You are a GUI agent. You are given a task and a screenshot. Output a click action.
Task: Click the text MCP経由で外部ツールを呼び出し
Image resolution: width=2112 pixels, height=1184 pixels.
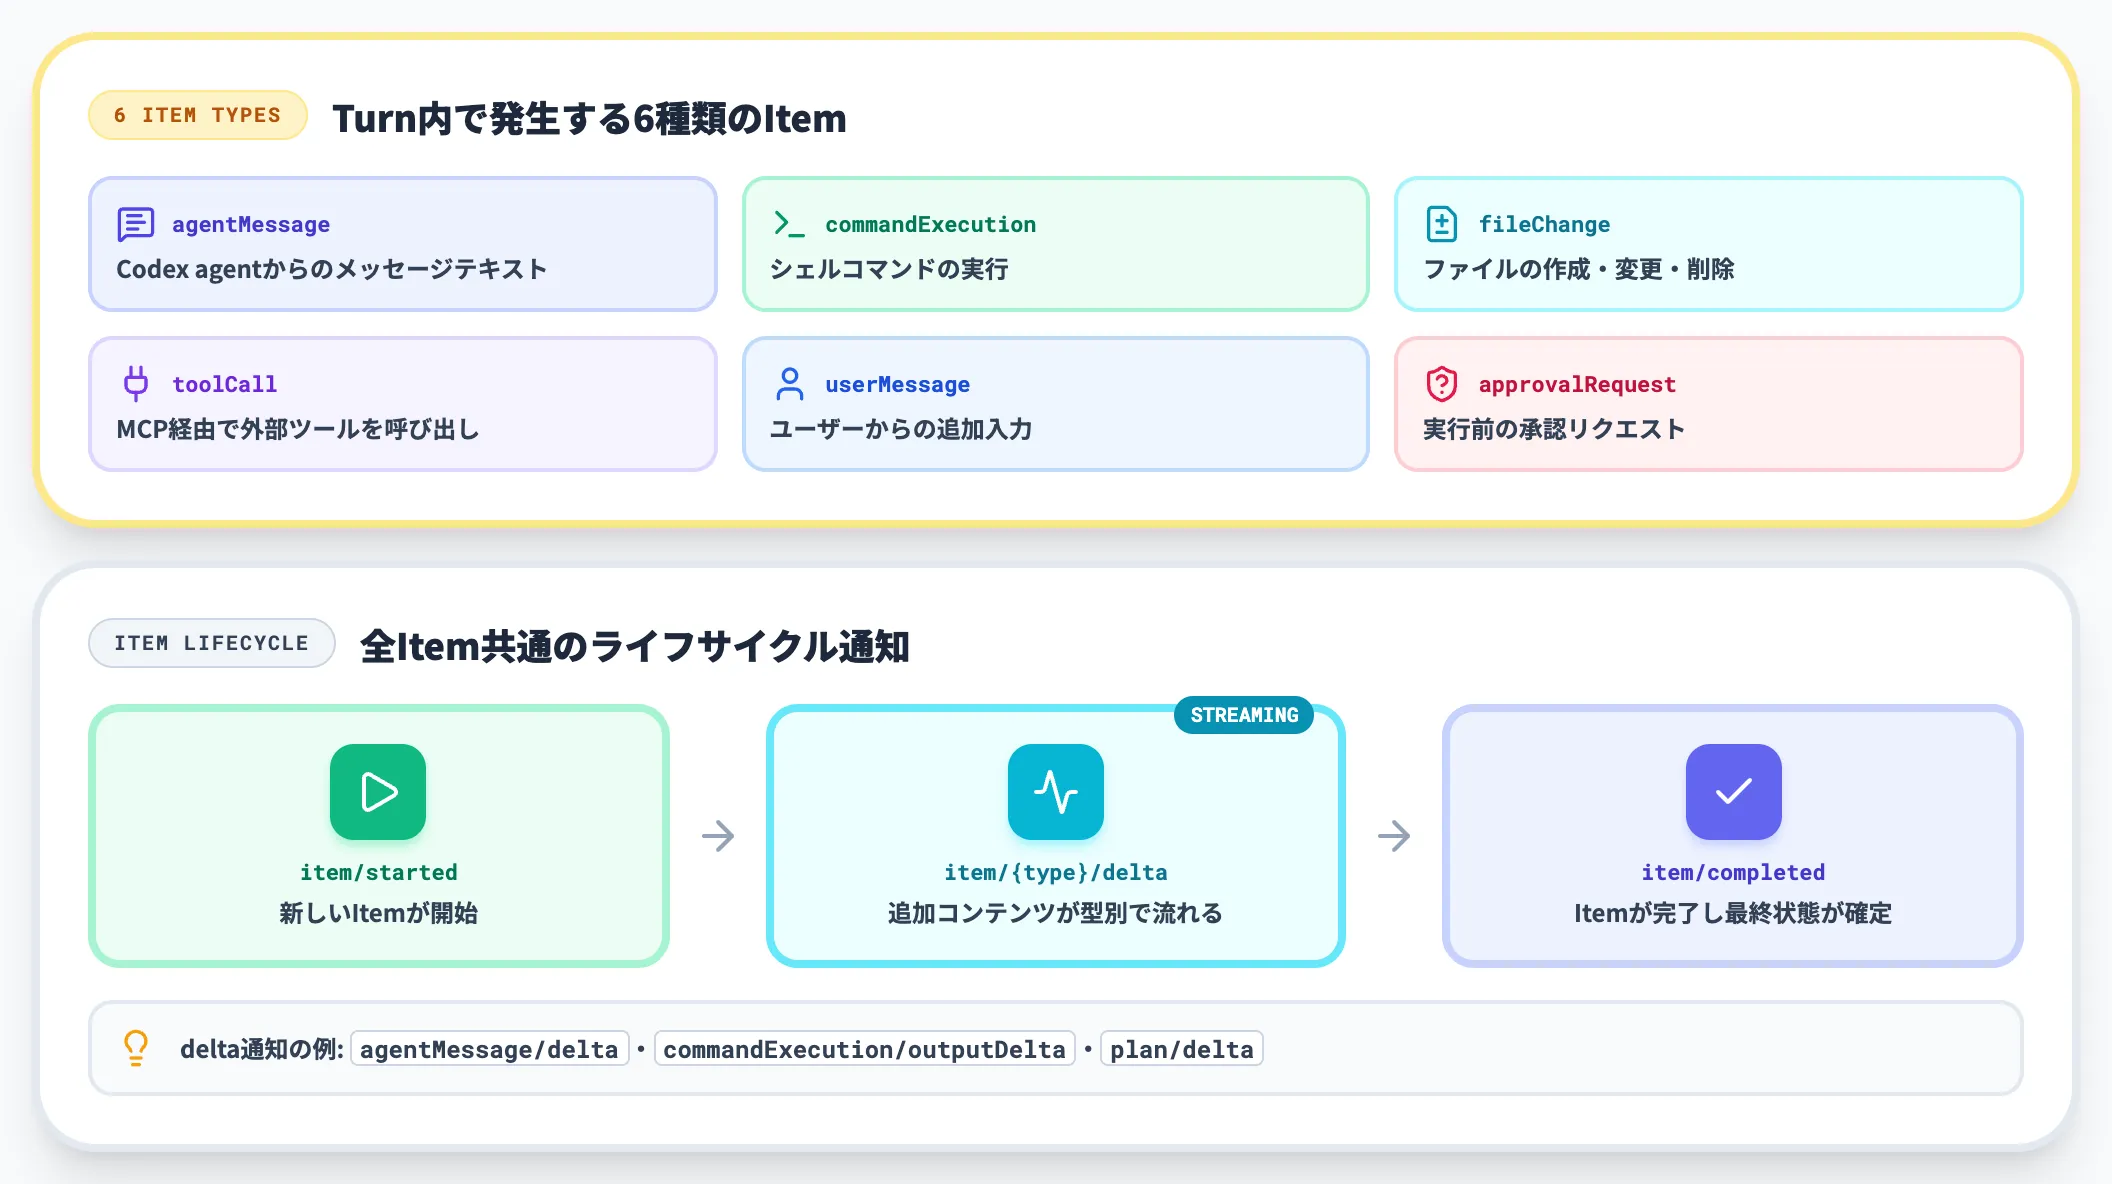298,429
